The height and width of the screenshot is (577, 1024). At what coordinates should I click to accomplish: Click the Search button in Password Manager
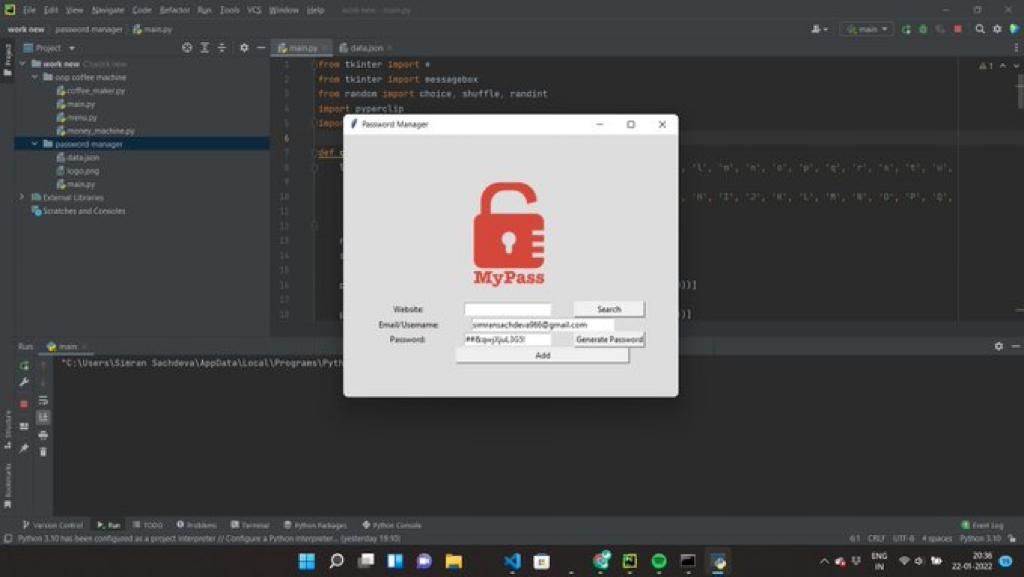click(609, 309)
